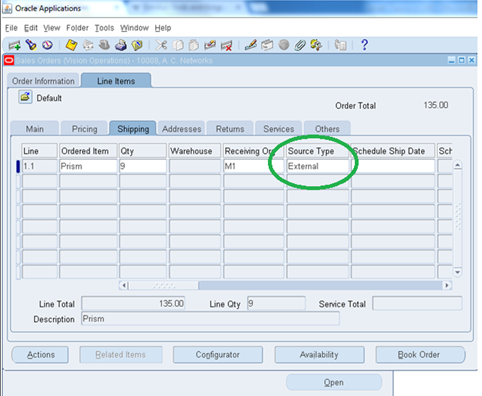Click the Line field showing 1.1

tap(39, 166)
